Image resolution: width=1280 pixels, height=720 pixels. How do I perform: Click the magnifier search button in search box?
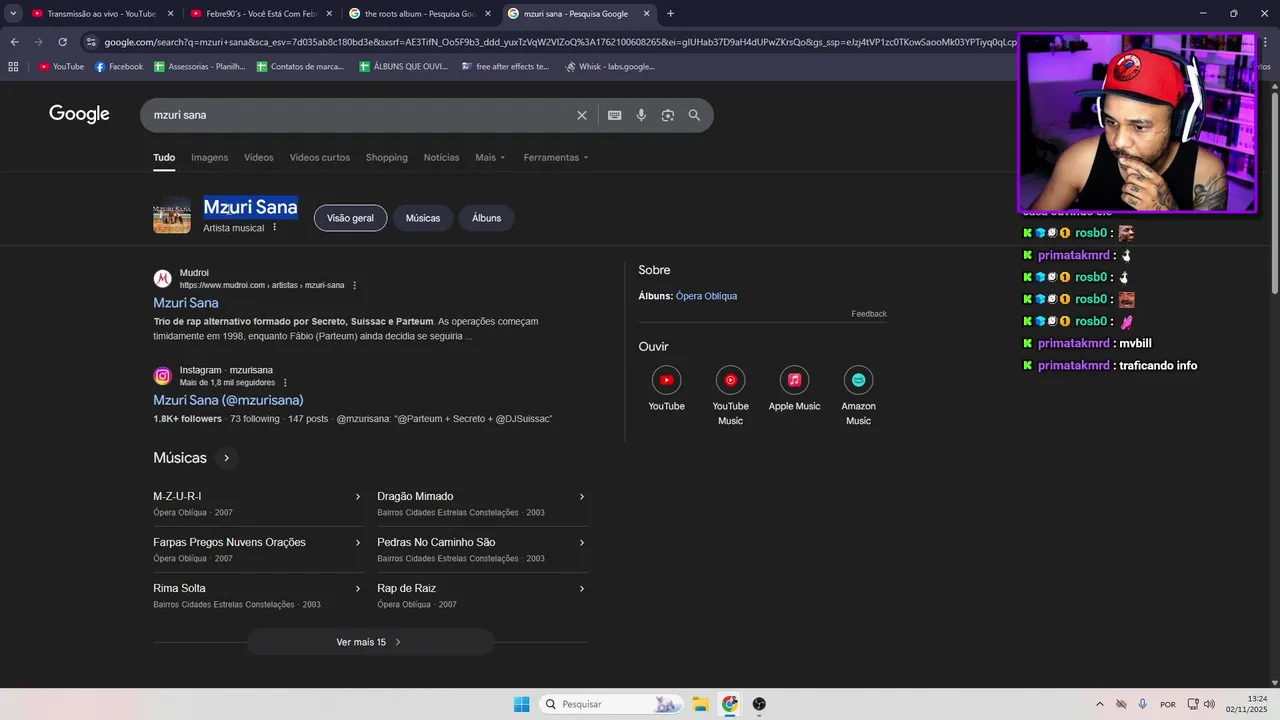(694, 115)
